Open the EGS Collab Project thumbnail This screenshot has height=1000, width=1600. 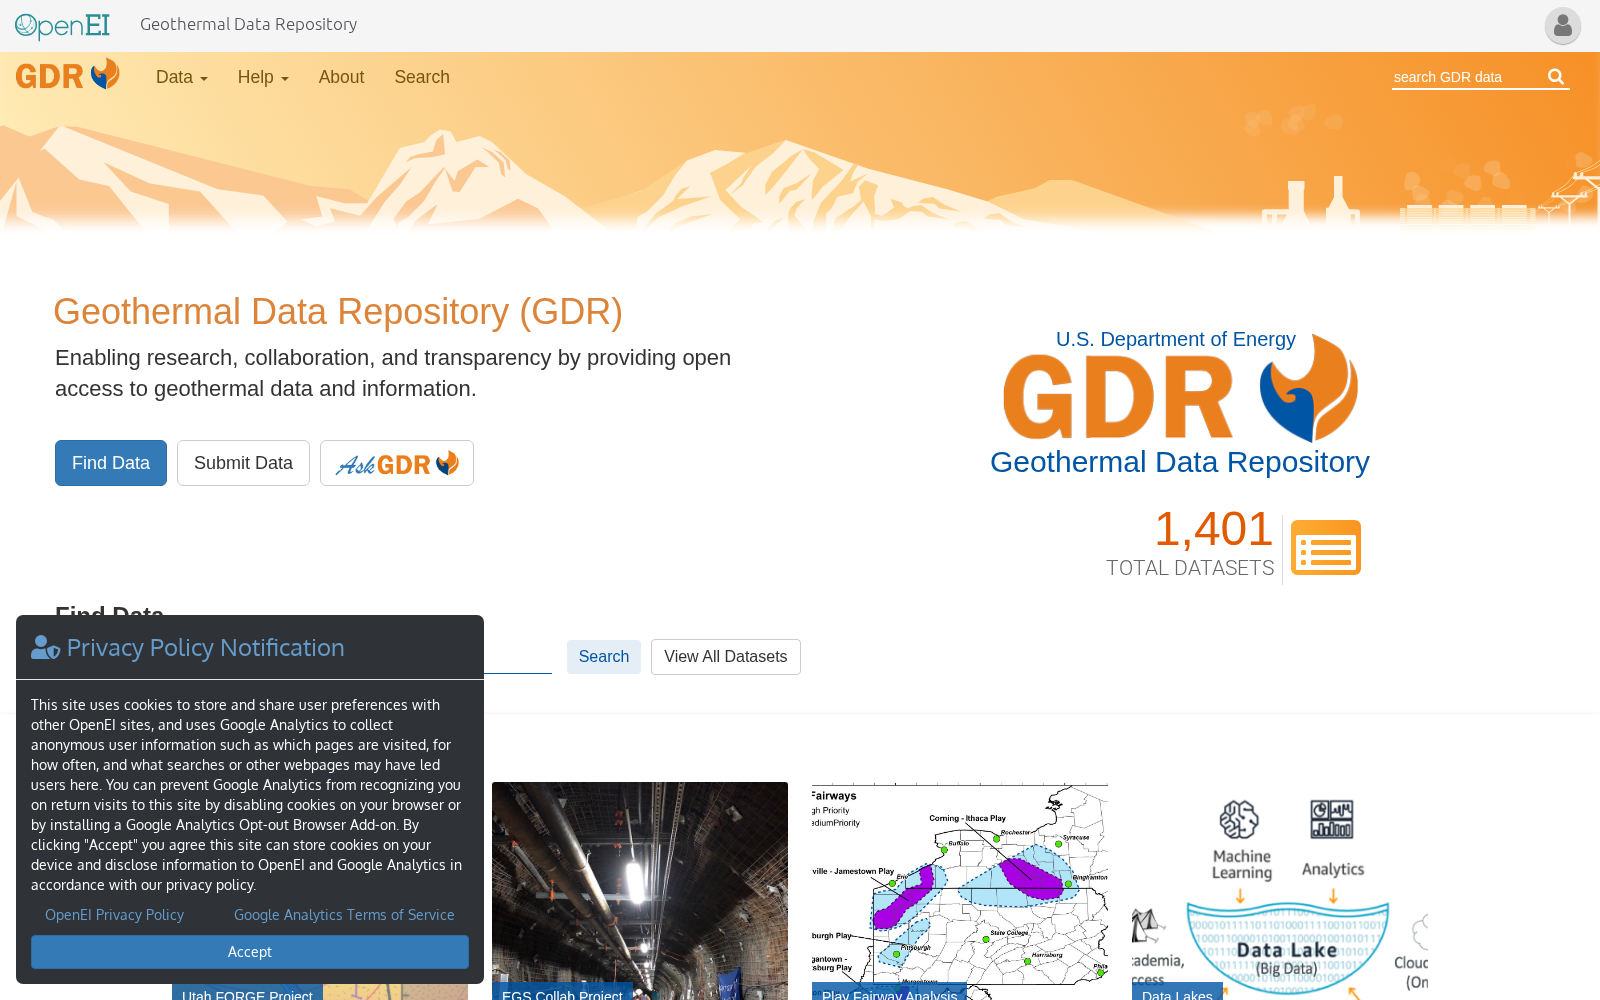pos(640,890)
